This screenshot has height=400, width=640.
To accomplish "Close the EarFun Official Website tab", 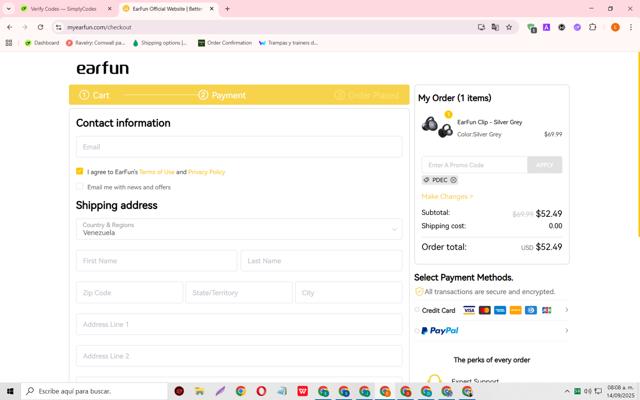I will tap(211, 9).
